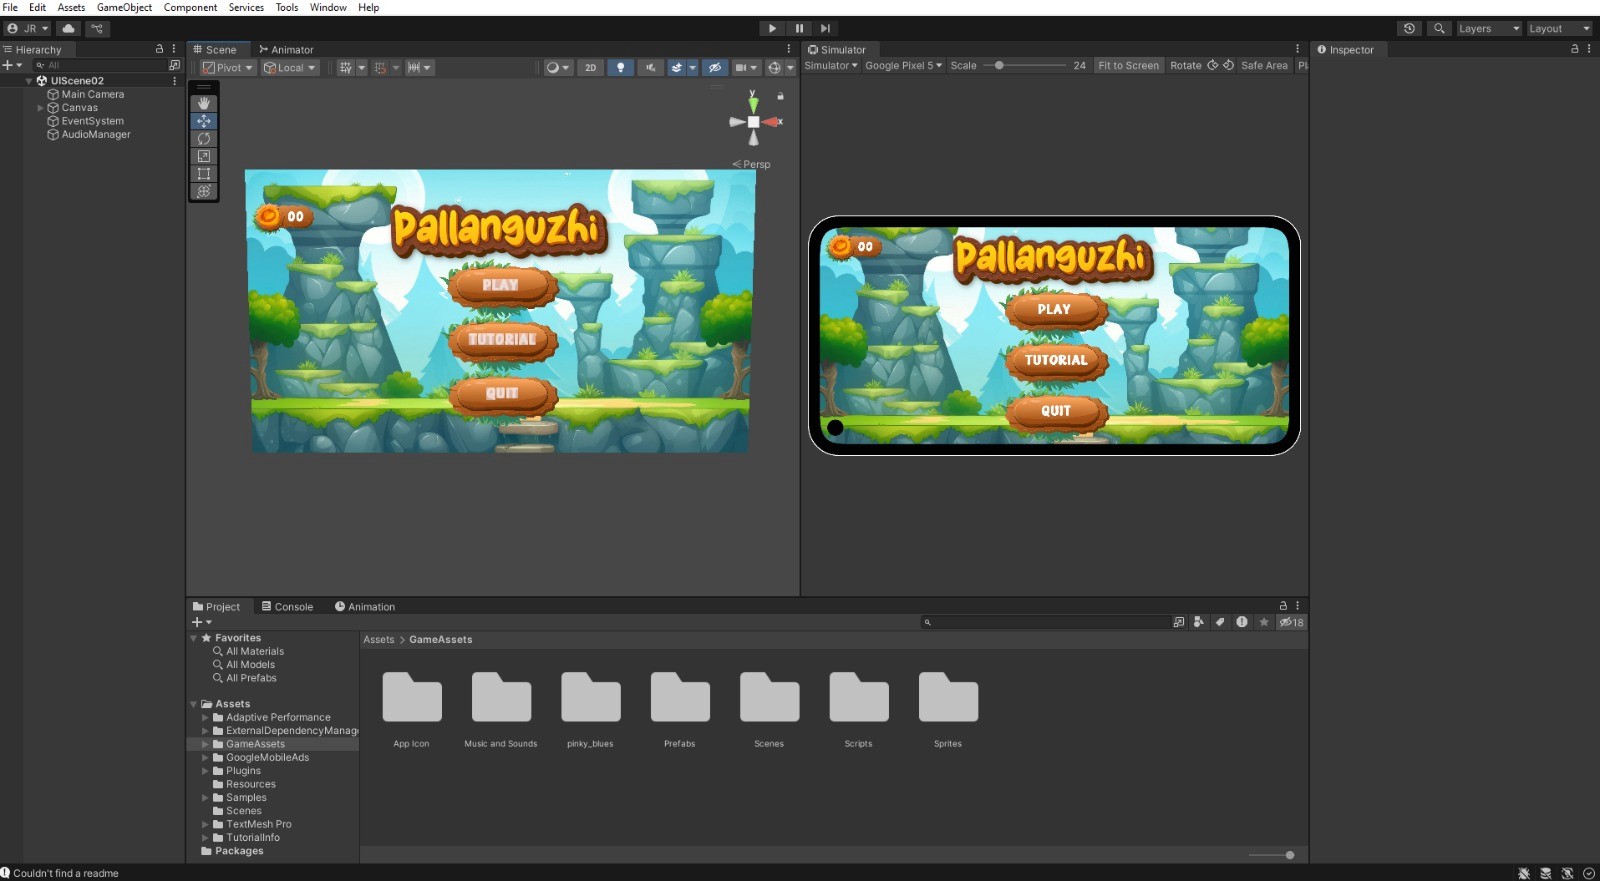The image size is (1600, 881).
Task: Select the Rect tool in Scene overlay
Action: (204, 174)
